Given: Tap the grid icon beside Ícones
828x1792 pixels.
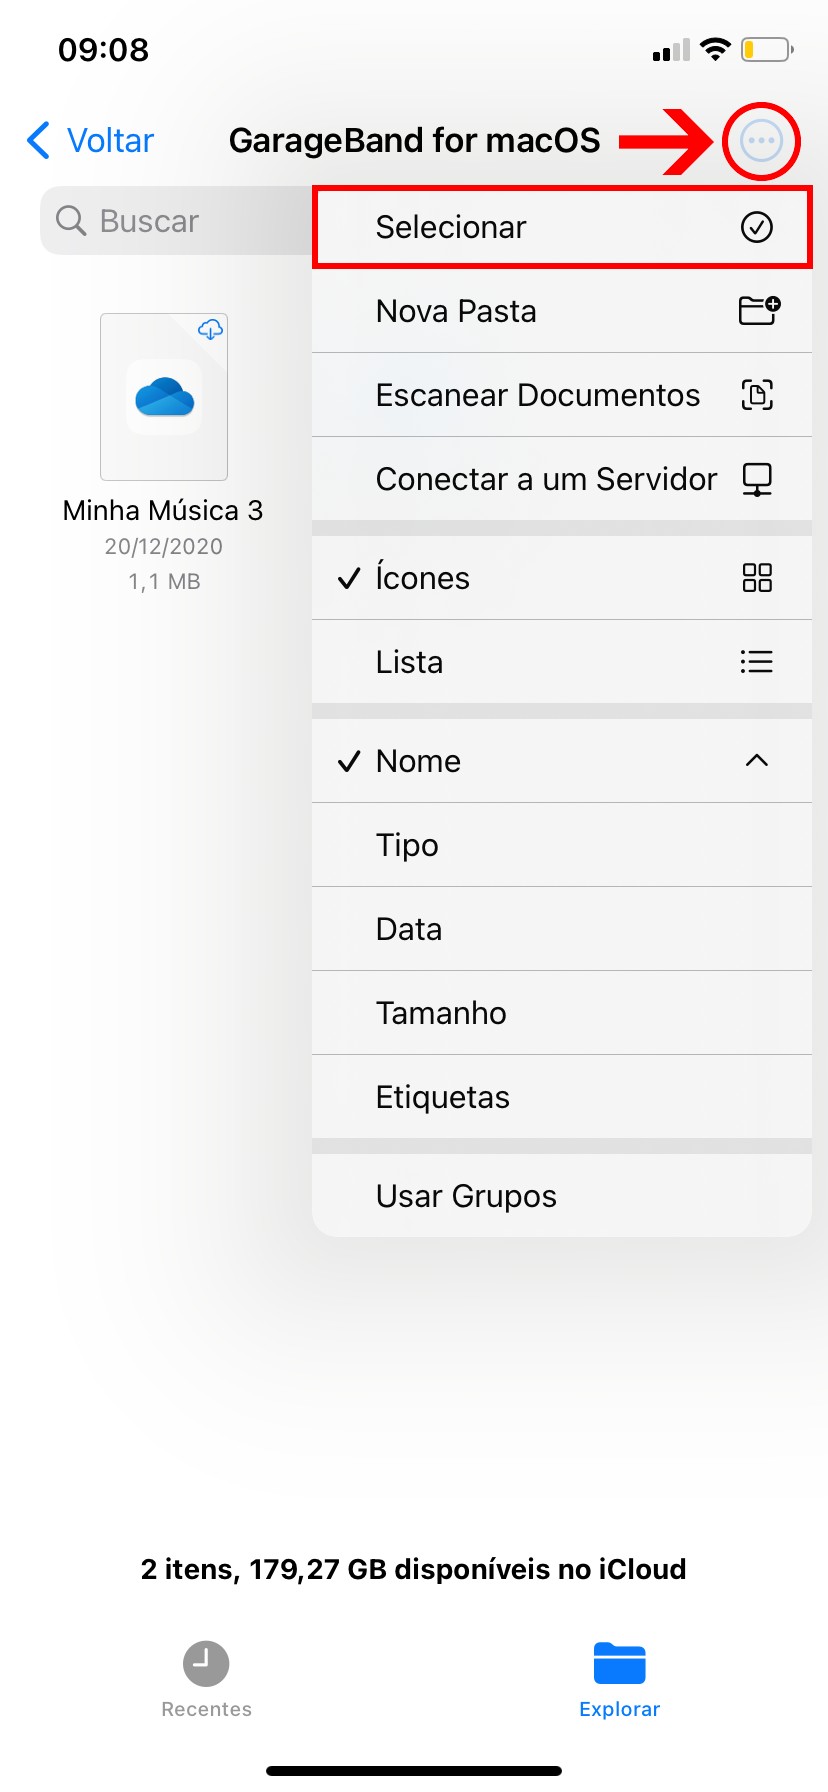Looking at the screenshot, I should coord(757,578).
